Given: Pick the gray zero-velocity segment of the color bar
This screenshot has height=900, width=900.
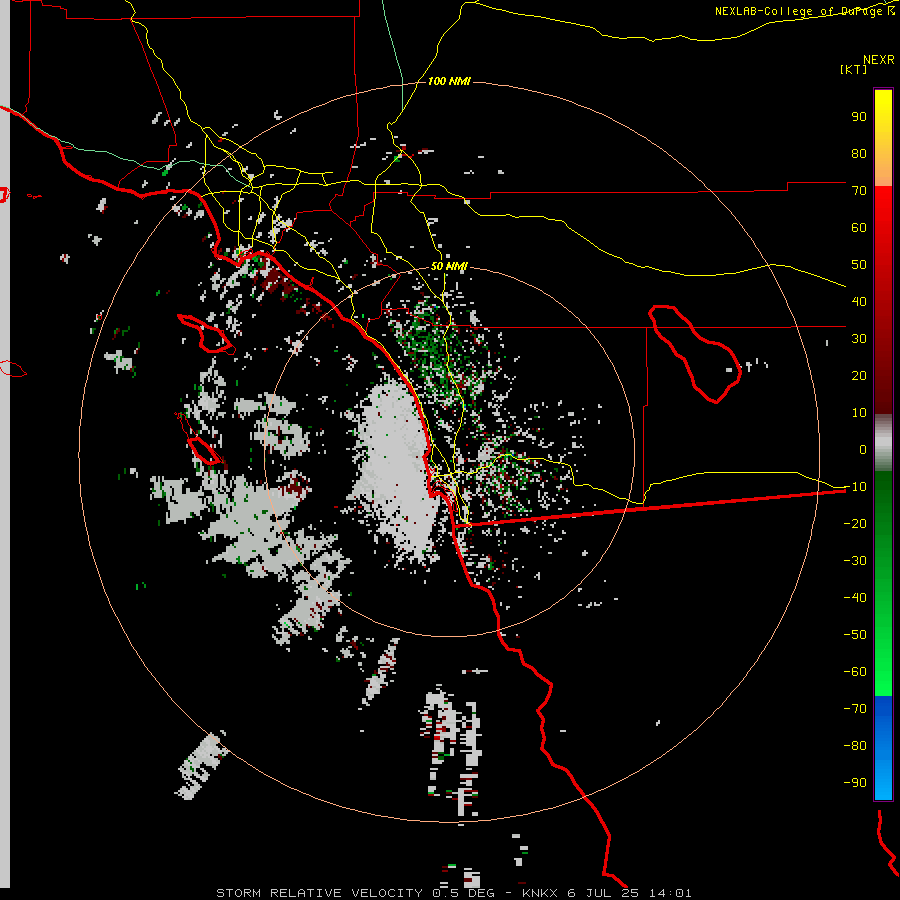Looking at the screenshot, I should pos(883,443).
